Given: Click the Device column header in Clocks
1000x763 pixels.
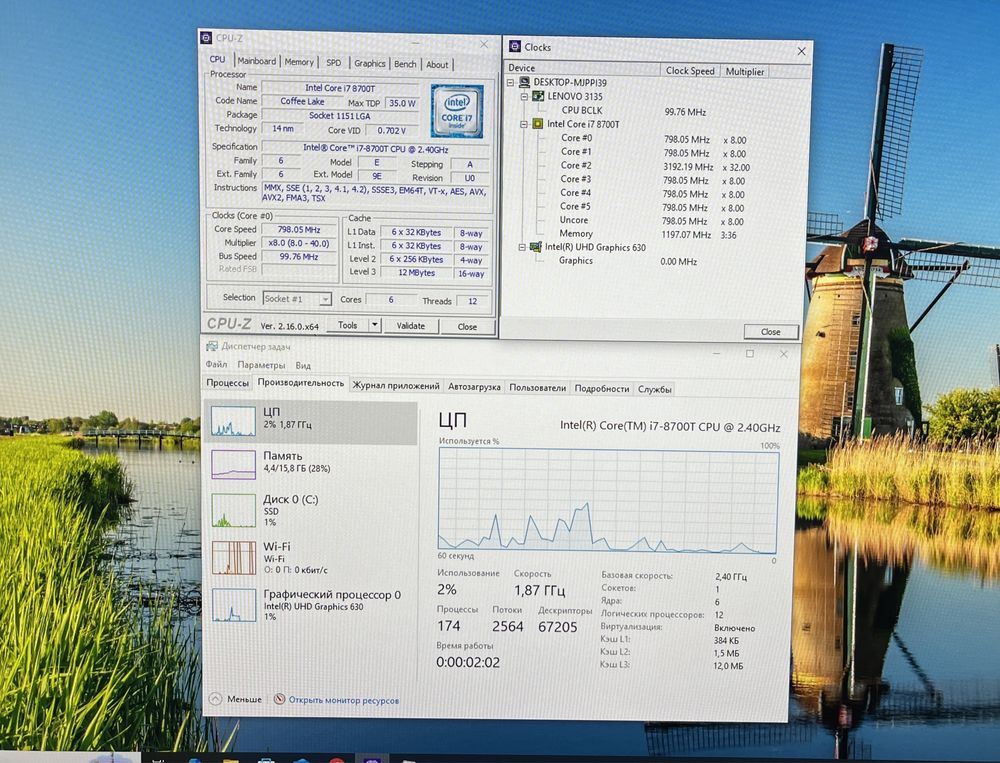Looking at the screenshot, I should click(583, 68).
